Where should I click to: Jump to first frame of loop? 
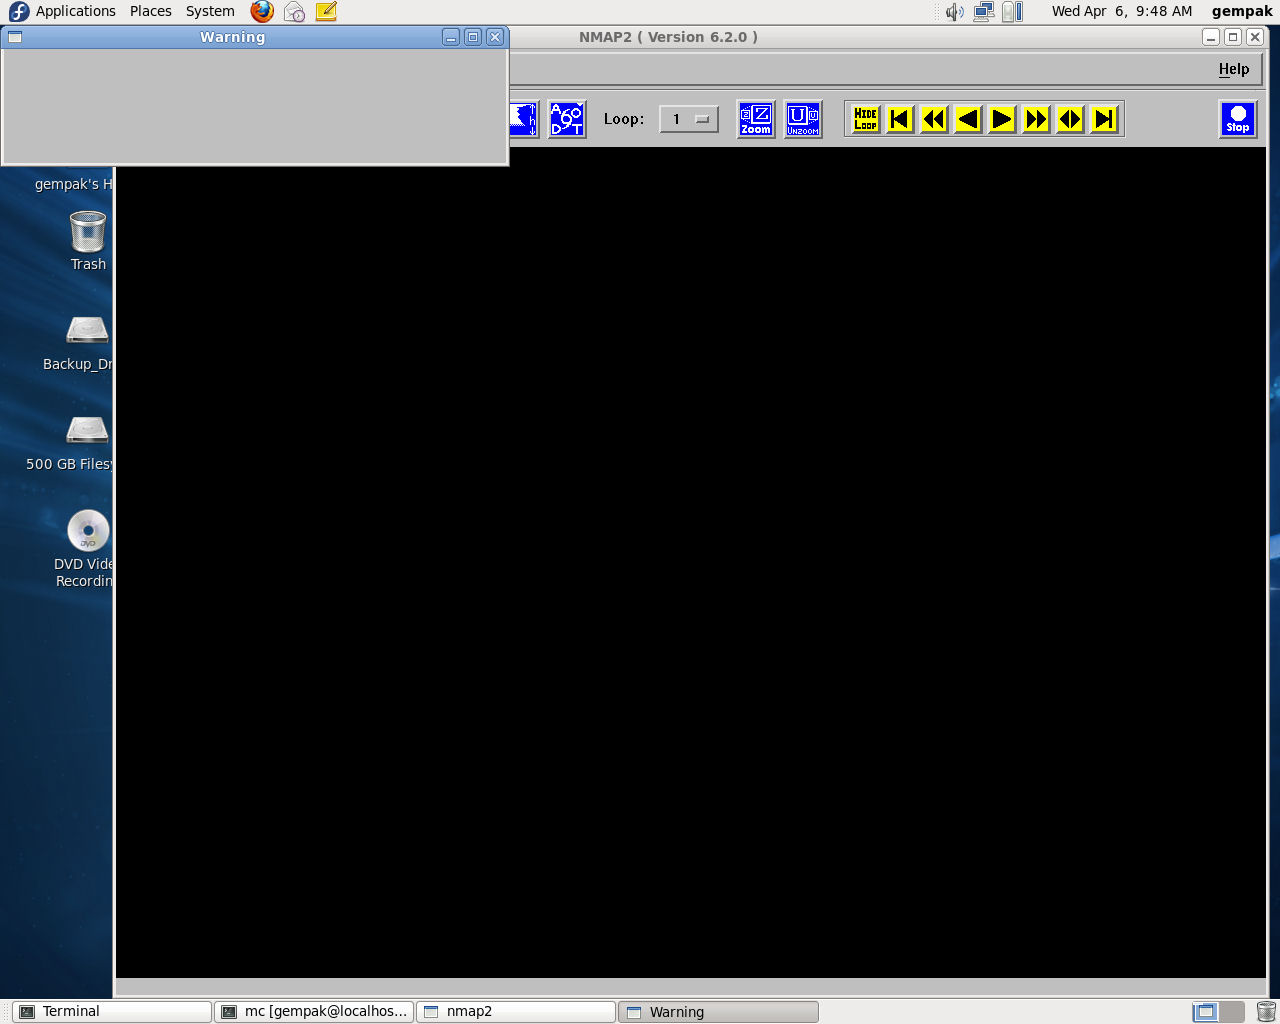pyautogui.click(x=899, y=119)
